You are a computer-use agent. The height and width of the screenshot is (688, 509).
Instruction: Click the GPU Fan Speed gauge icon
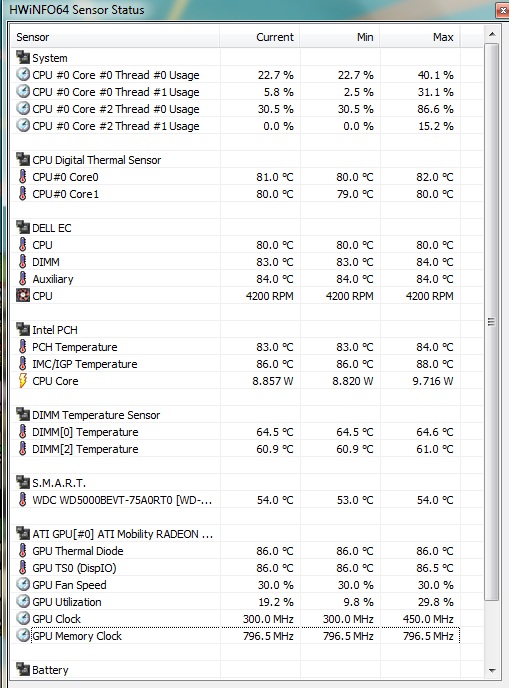tap(23, 584)
